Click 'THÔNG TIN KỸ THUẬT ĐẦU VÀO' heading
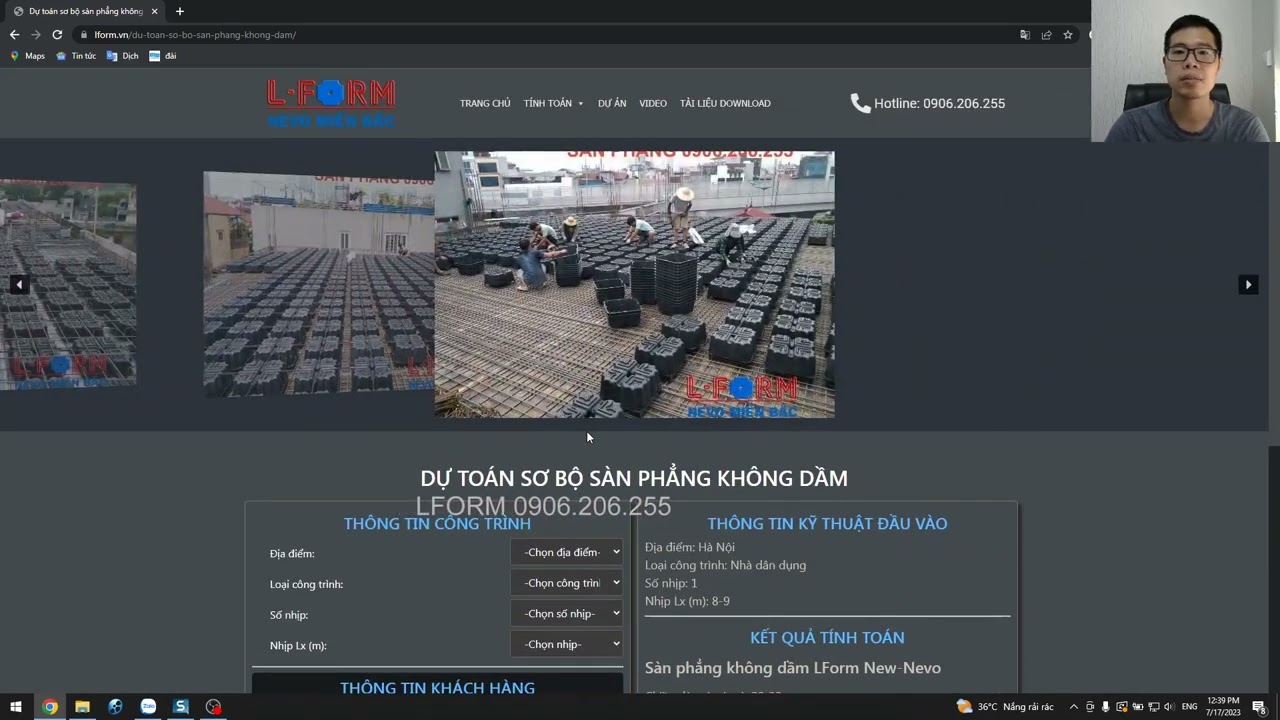Image resolution: width=1280 pixels, height=720 pixels. coord(827,523)
